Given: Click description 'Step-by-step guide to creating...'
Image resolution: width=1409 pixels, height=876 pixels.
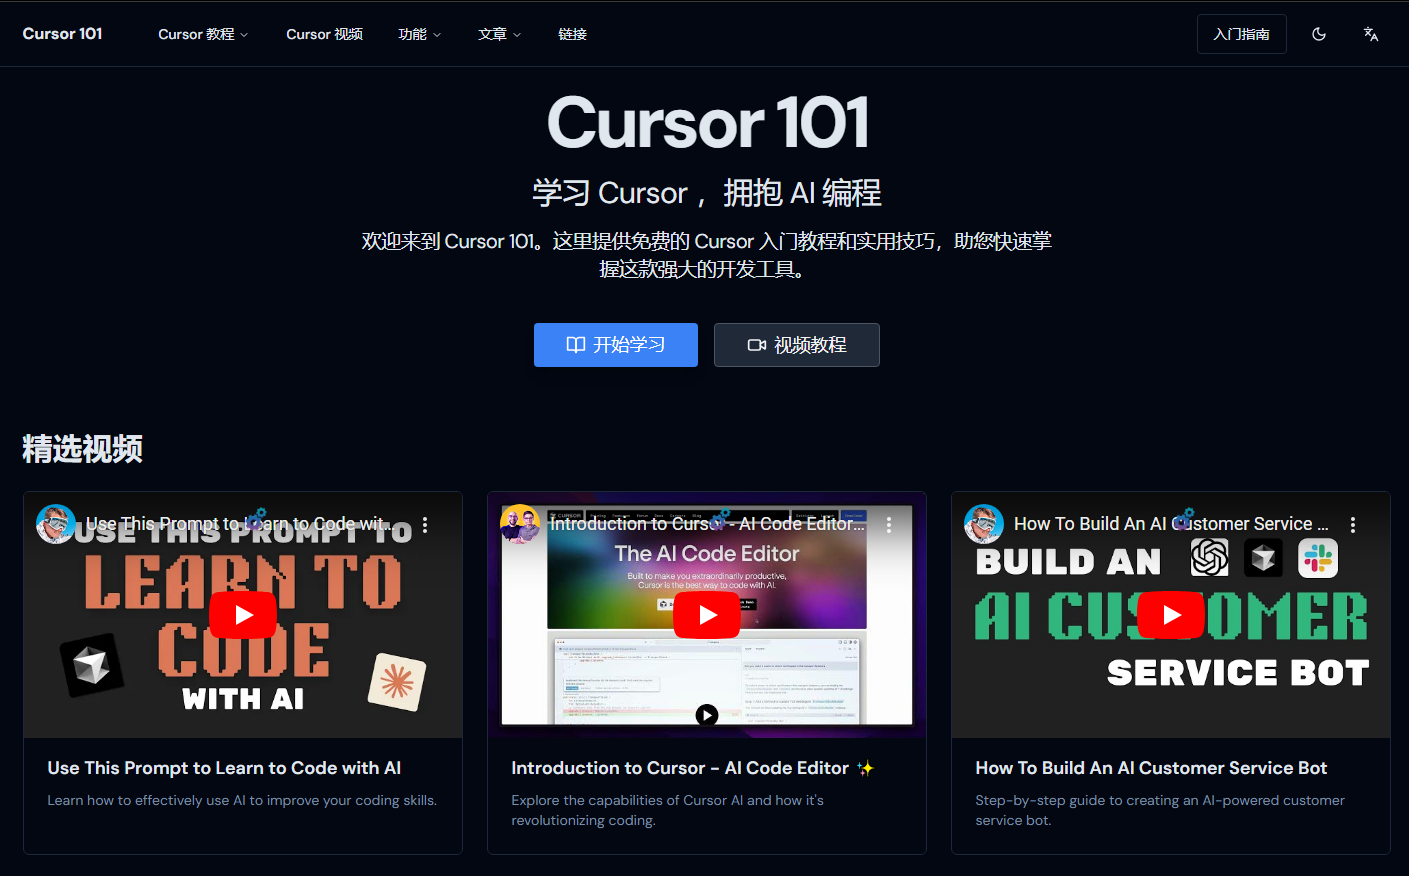Looking at the screenshot, I should [1160, 810].
